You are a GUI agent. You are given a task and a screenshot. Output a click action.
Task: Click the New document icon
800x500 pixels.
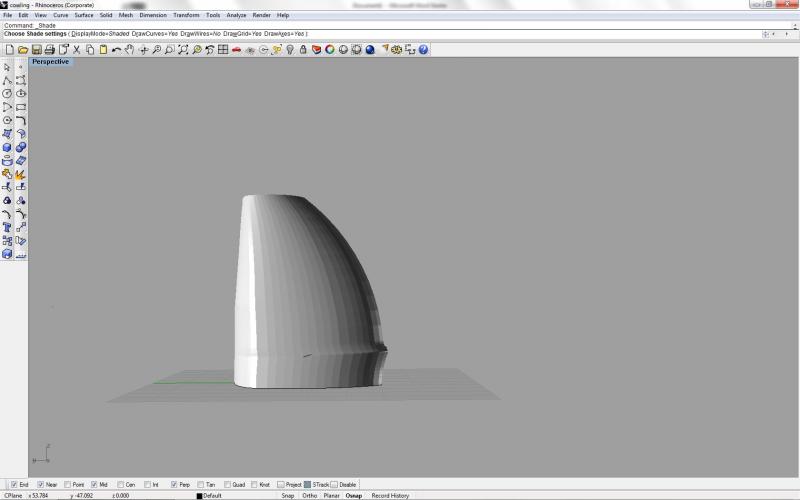point(9,49)
